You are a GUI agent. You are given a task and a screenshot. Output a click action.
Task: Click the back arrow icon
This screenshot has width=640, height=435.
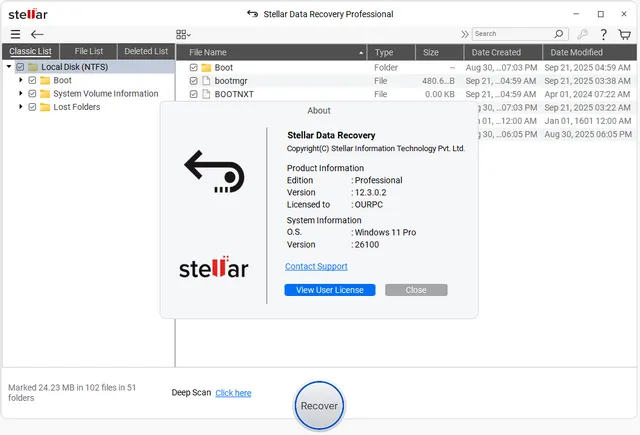37,34
